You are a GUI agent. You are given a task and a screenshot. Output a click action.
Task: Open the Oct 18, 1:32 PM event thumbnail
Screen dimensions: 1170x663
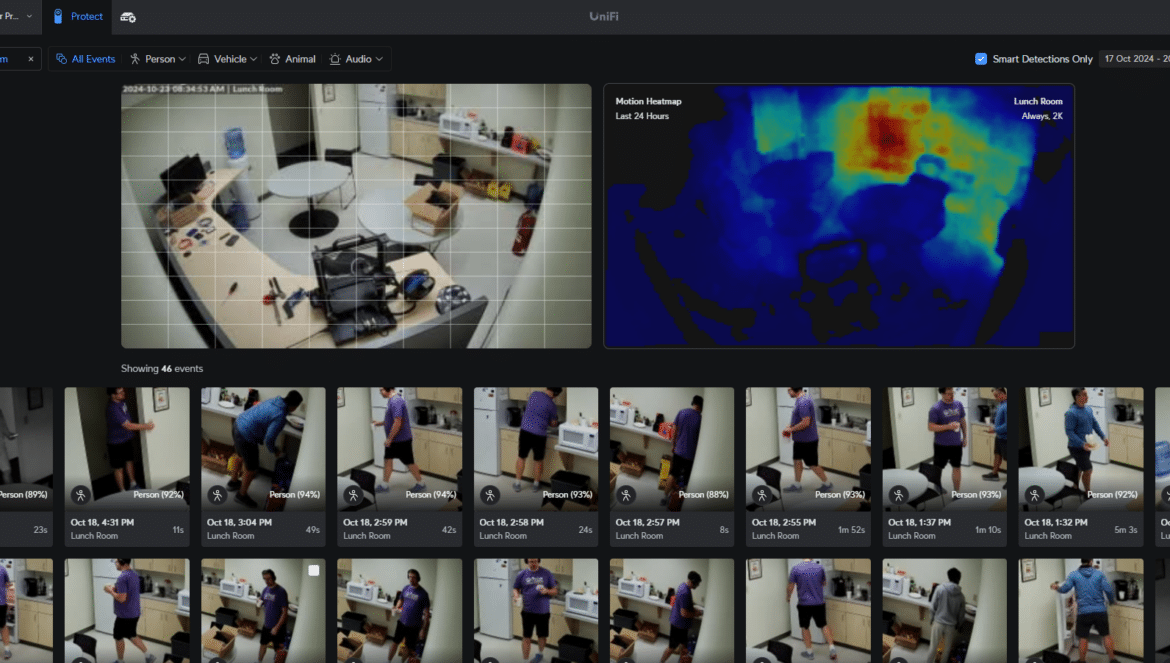1080,449
